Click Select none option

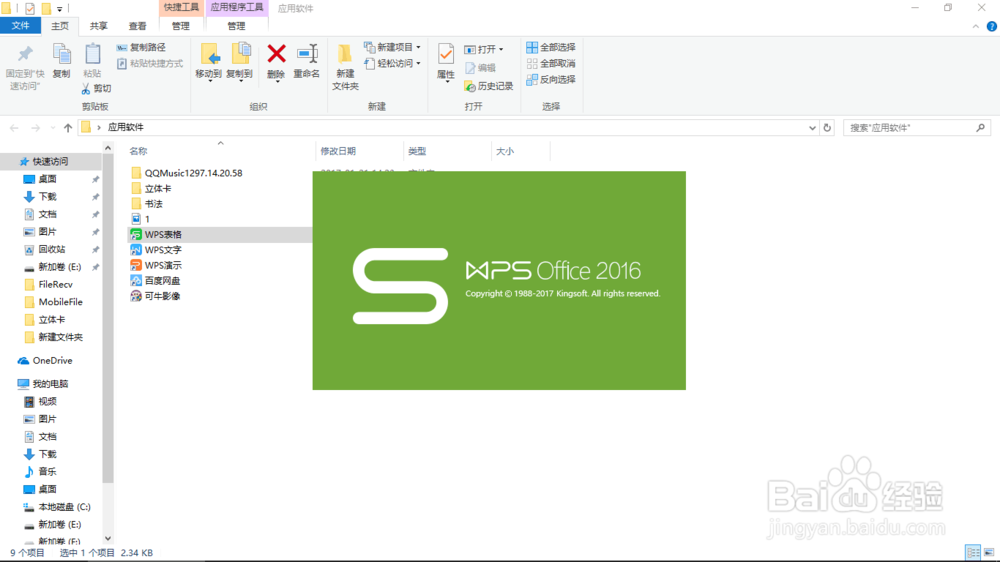[x=550, y=63]
